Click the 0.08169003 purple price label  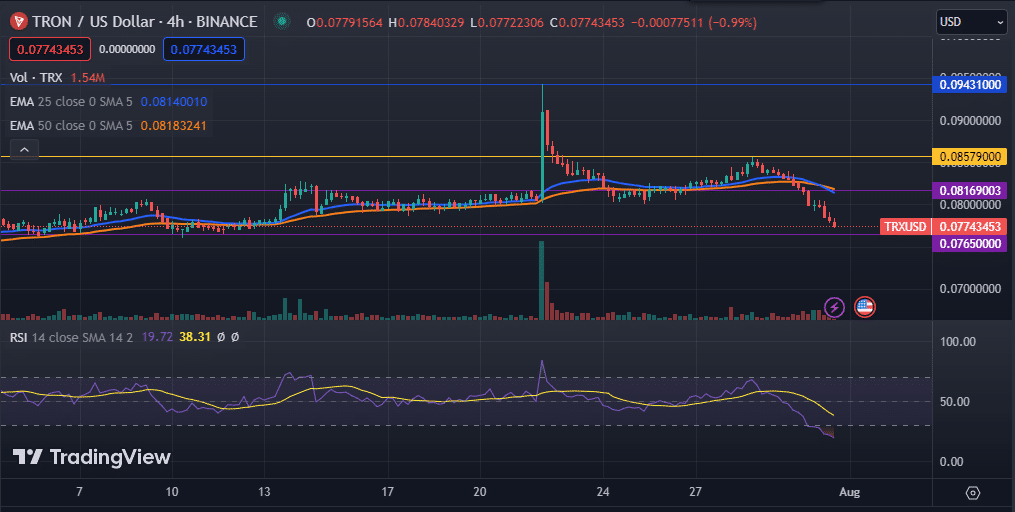tap(969, 190)
